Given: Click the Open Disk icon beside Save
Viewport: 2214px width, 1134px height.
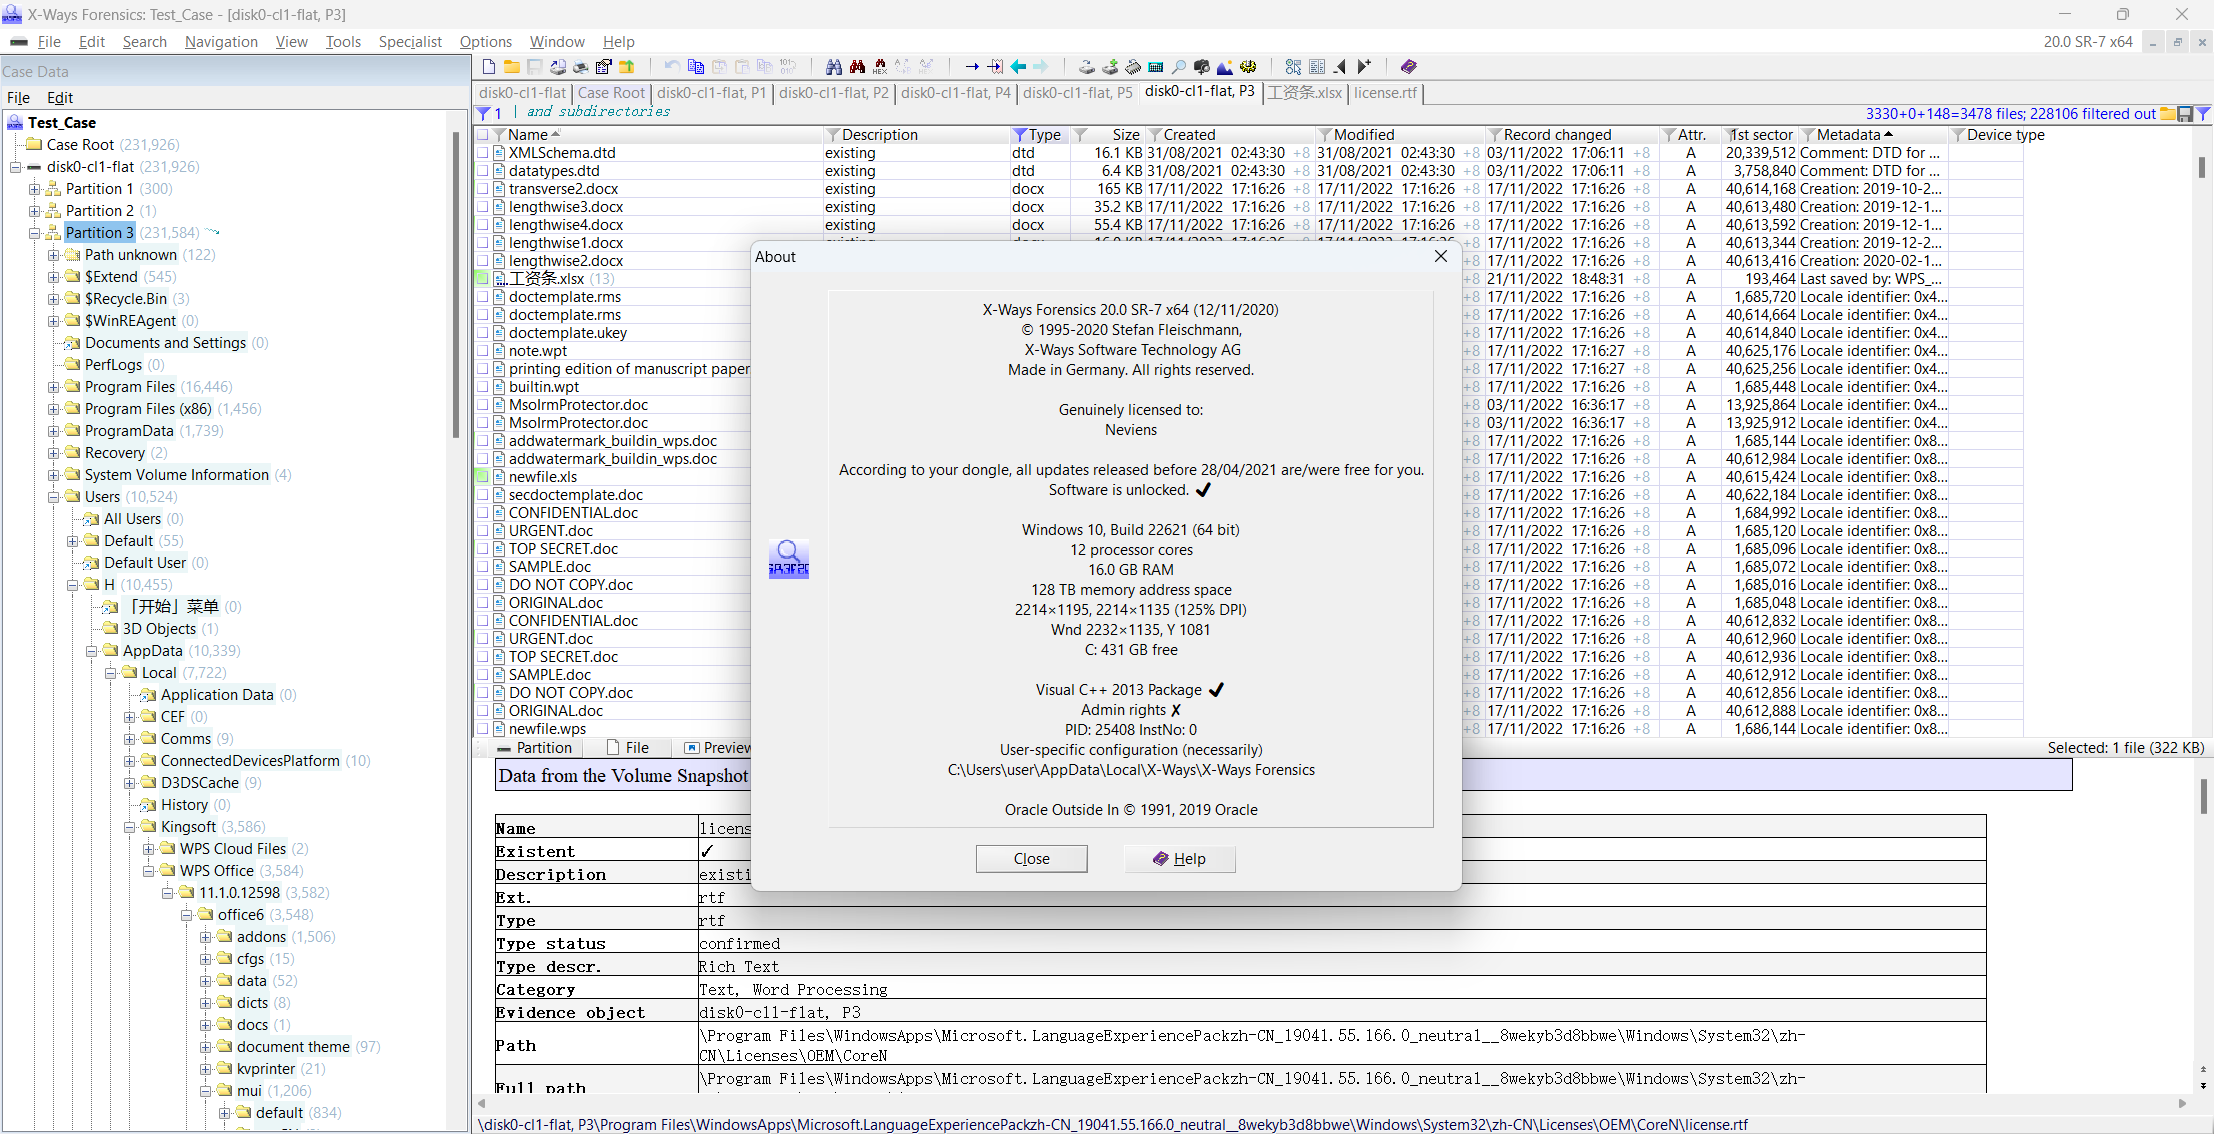Looking at the screenshot, I should pyautogui.click(x=558, y=67).
